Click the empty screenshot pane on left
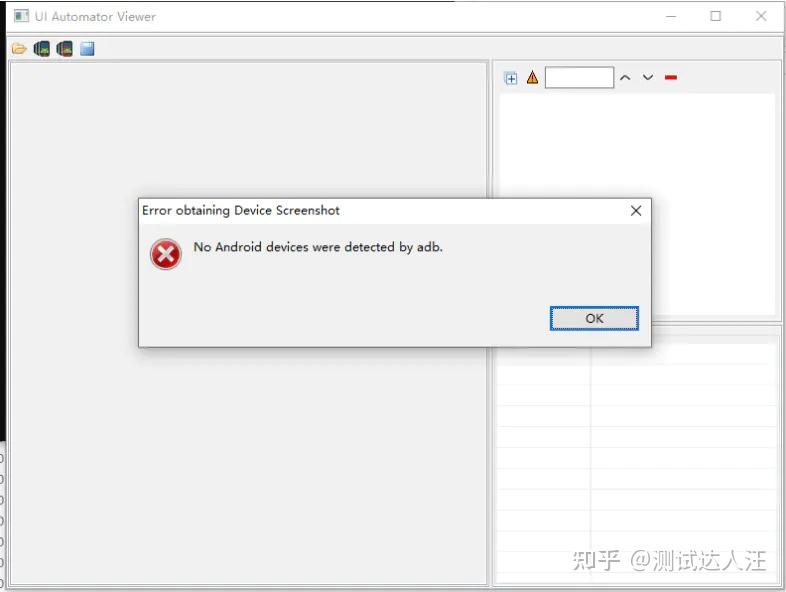 coord(248,466)
